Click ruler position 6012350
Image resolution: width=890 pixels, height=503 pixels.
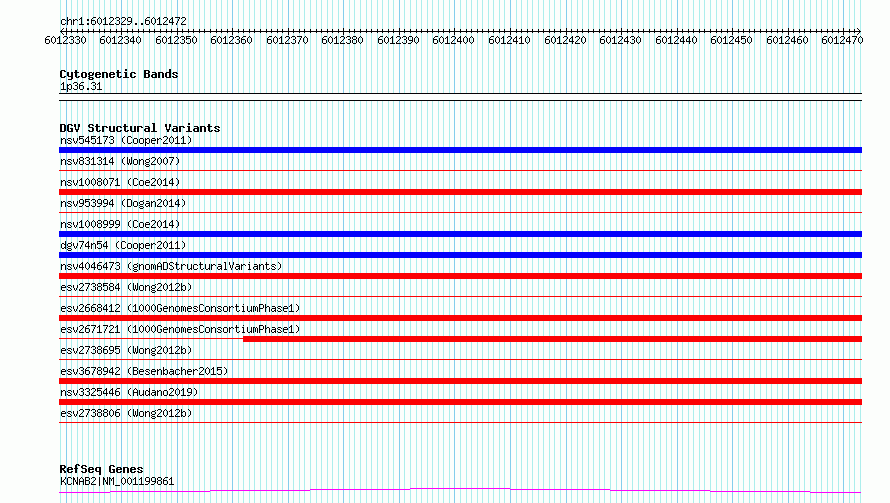(176, 40)
